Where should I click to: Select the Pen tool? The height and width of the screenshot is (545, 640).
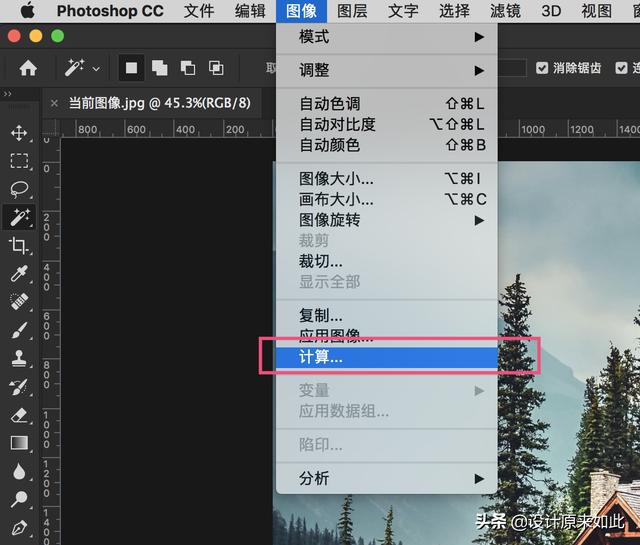click(19, 527)
